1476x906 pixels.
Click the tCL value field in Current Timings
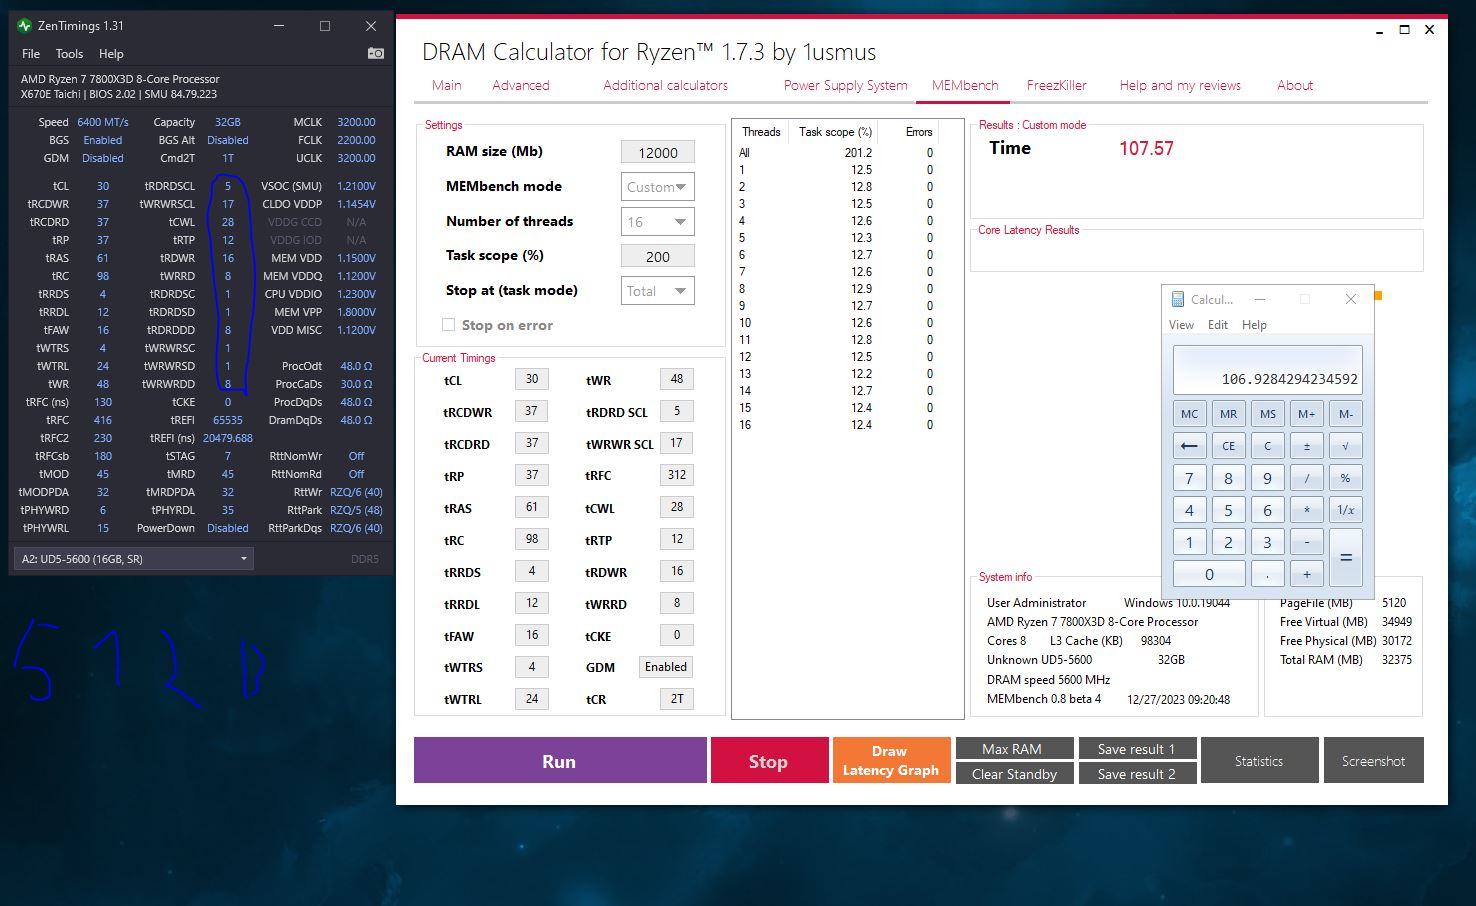pos(532,379)
